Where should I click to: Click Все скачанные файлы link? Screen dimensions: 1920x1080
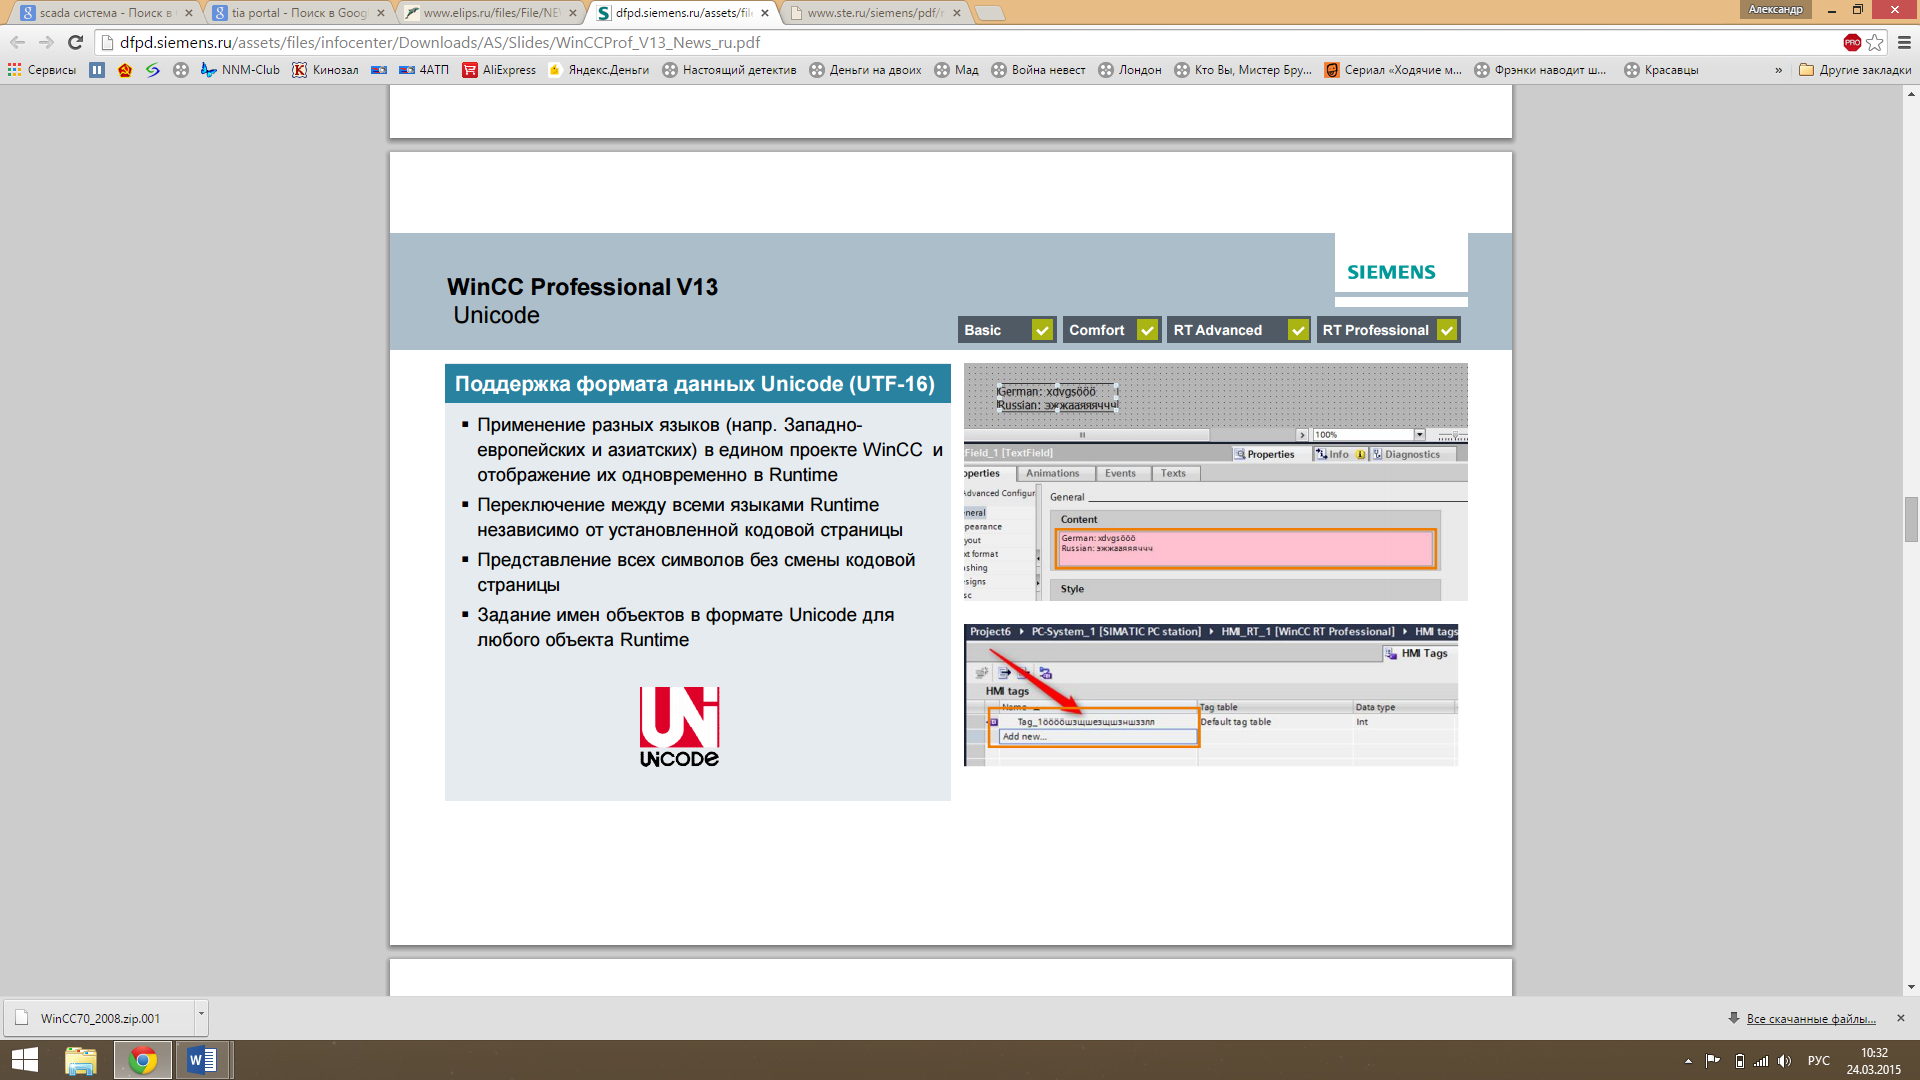[1810, 1019]
